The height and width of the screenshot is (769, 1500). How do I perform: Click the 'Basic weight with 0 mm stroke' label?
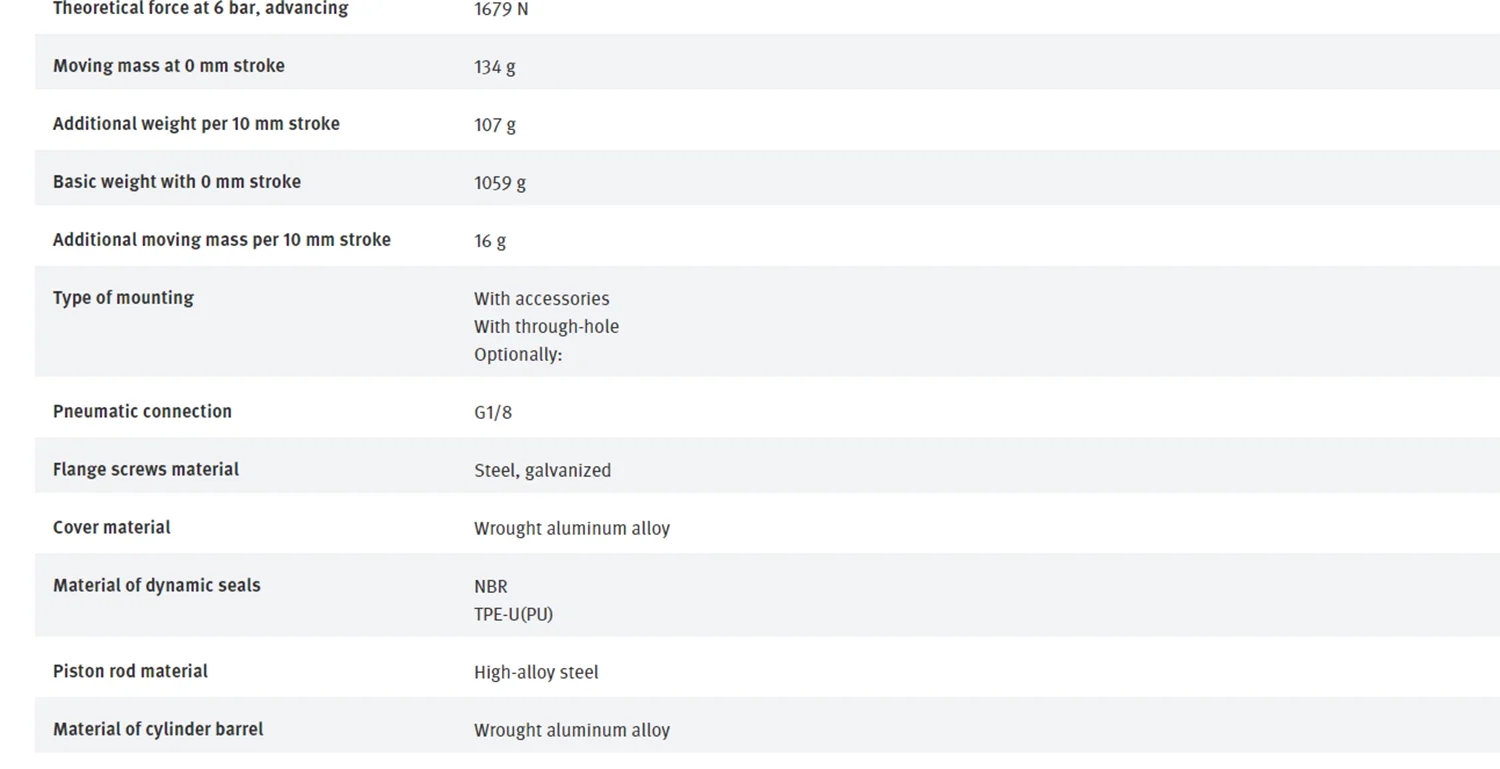coord(176,182)
